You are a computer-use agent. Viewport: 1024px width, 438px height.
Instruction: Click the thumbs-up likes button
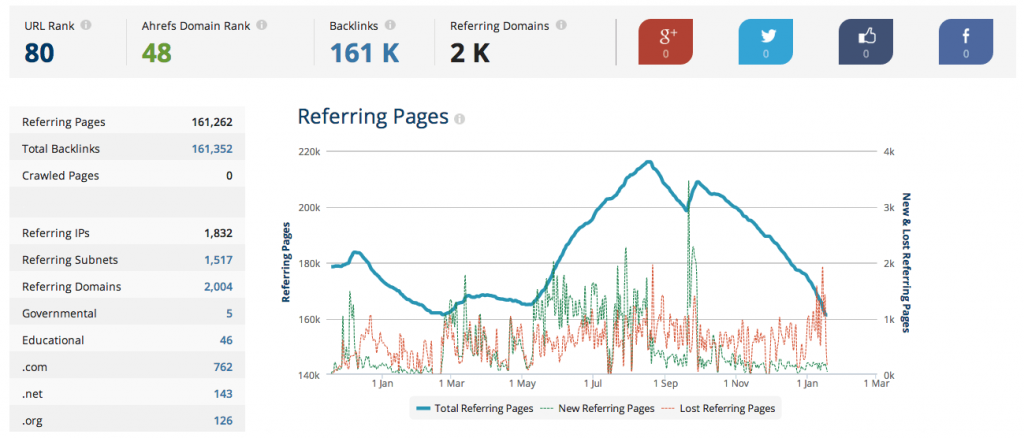tap(865, 42)
